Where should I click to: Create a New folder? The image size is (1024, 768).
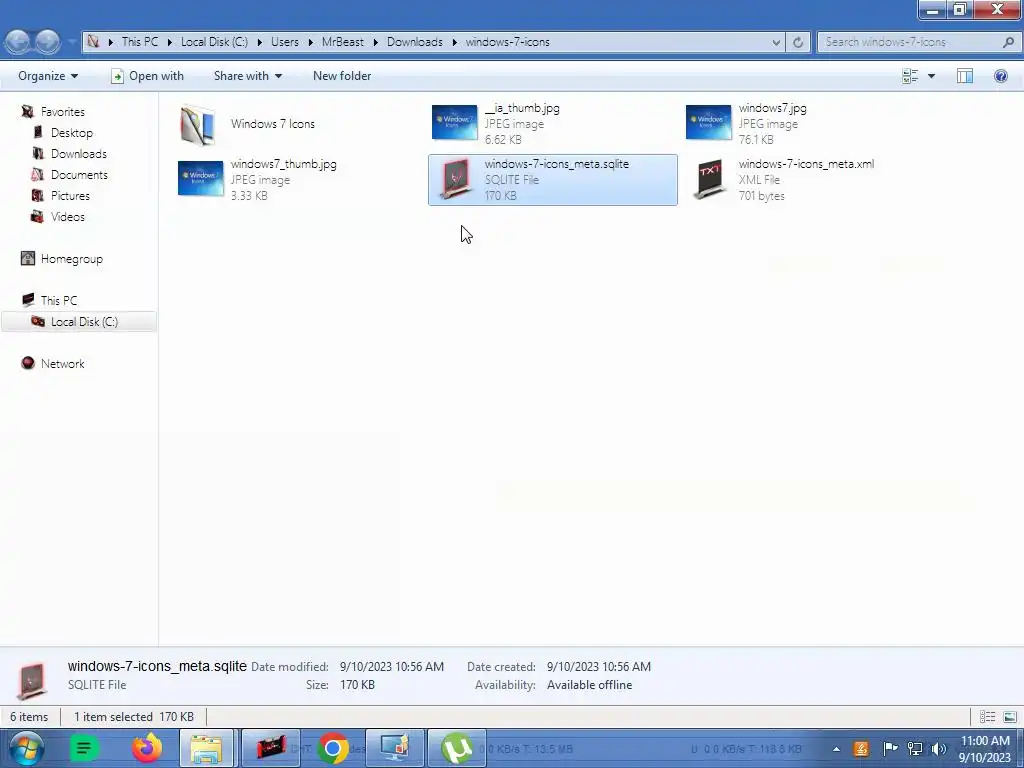click(342, 76)
